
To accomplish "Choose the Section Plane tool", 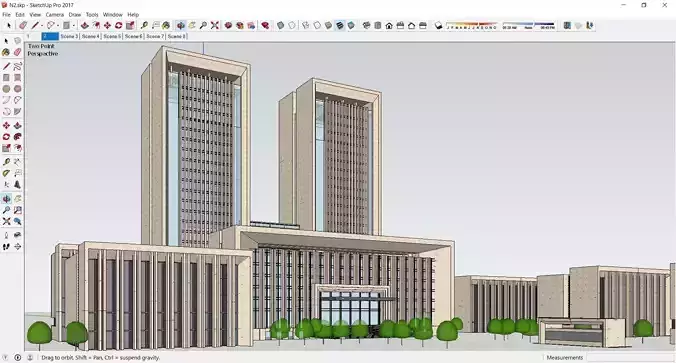I will pyautogui.click(x=18, y=247).
